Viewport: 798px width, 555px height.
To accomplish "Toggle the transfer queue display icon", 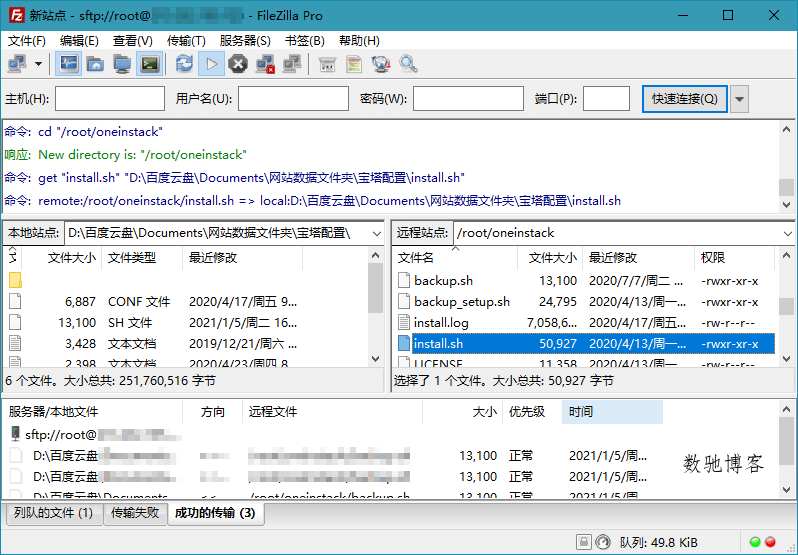I will [x=150, y=64].
